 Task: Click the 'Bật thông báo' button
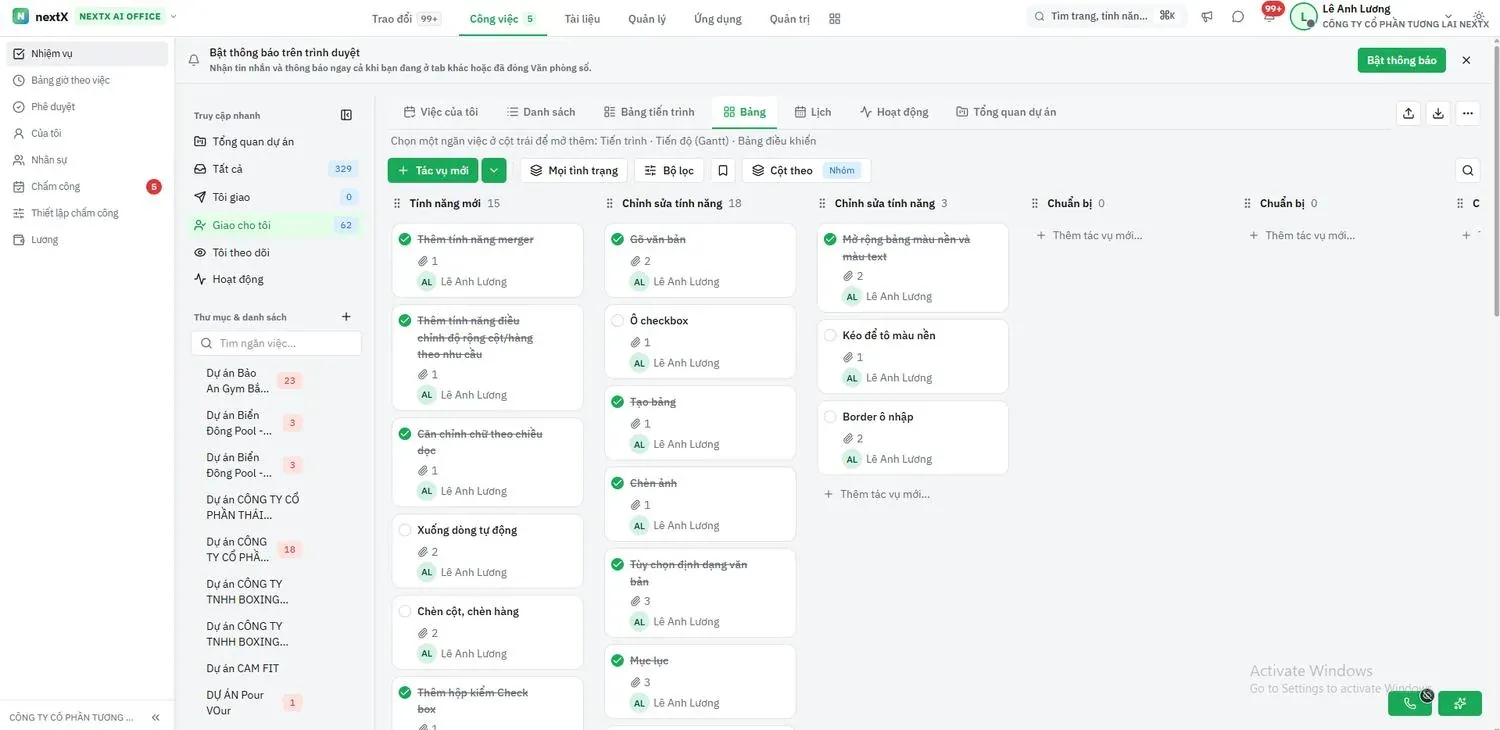1401,60
